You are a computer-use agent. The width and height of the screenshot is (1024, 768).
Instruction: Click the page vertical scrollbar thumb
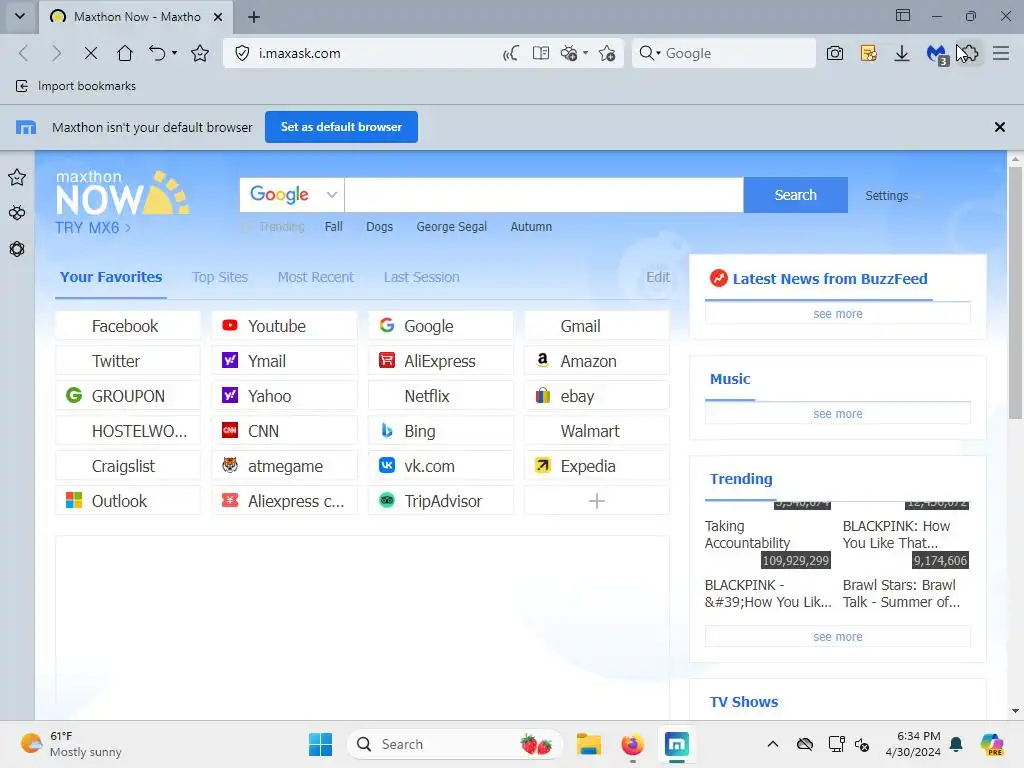[1015, 292]
